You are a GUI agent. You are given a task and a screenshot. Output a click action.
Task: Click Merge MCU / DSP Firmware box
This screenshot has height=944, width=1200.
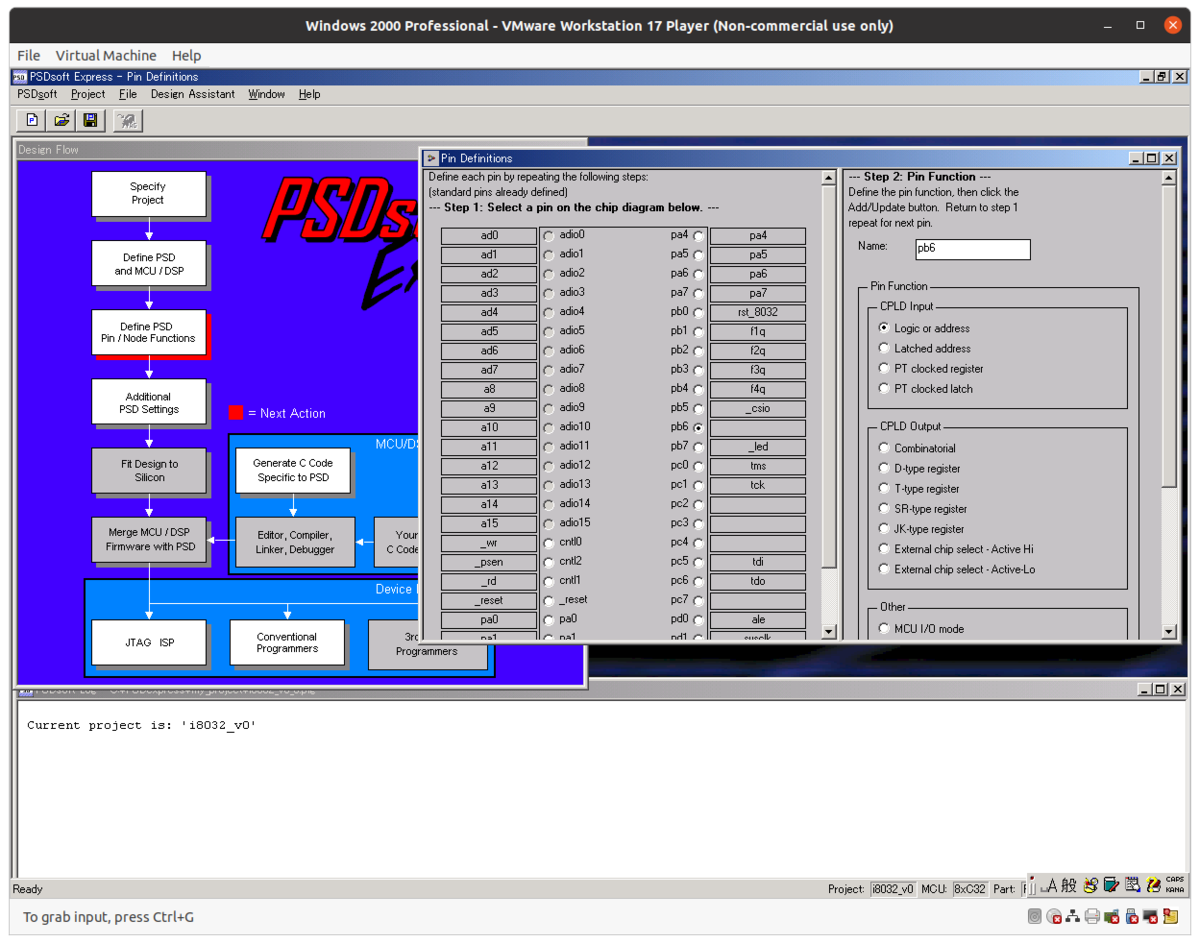click(149, 540)
